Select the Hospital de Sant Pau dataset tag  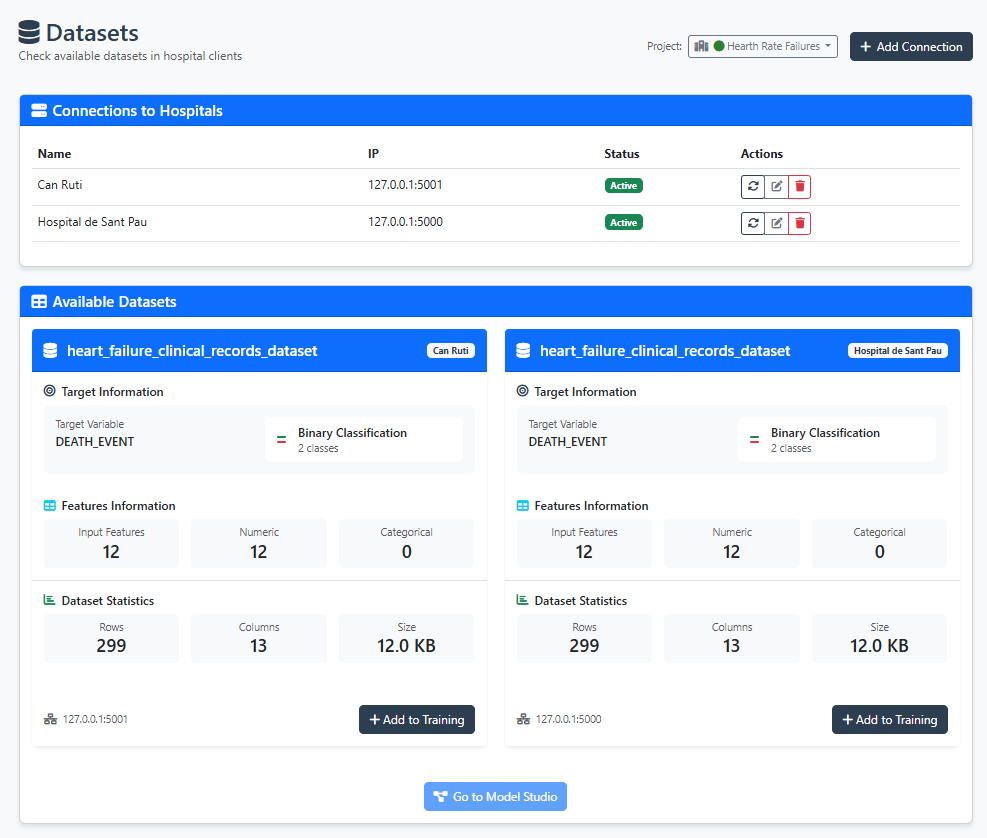tap(897, 350)
